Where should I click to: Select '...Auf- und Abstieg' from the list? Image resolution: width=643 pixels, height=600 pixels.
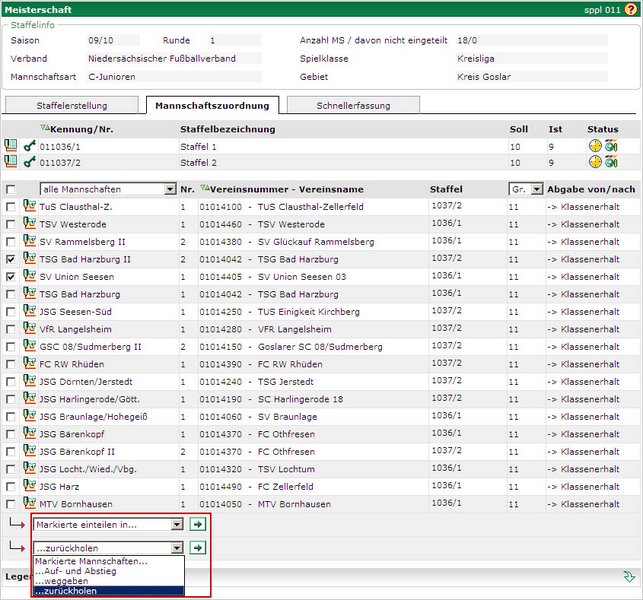pyautogui.click(x=76, y=571)
